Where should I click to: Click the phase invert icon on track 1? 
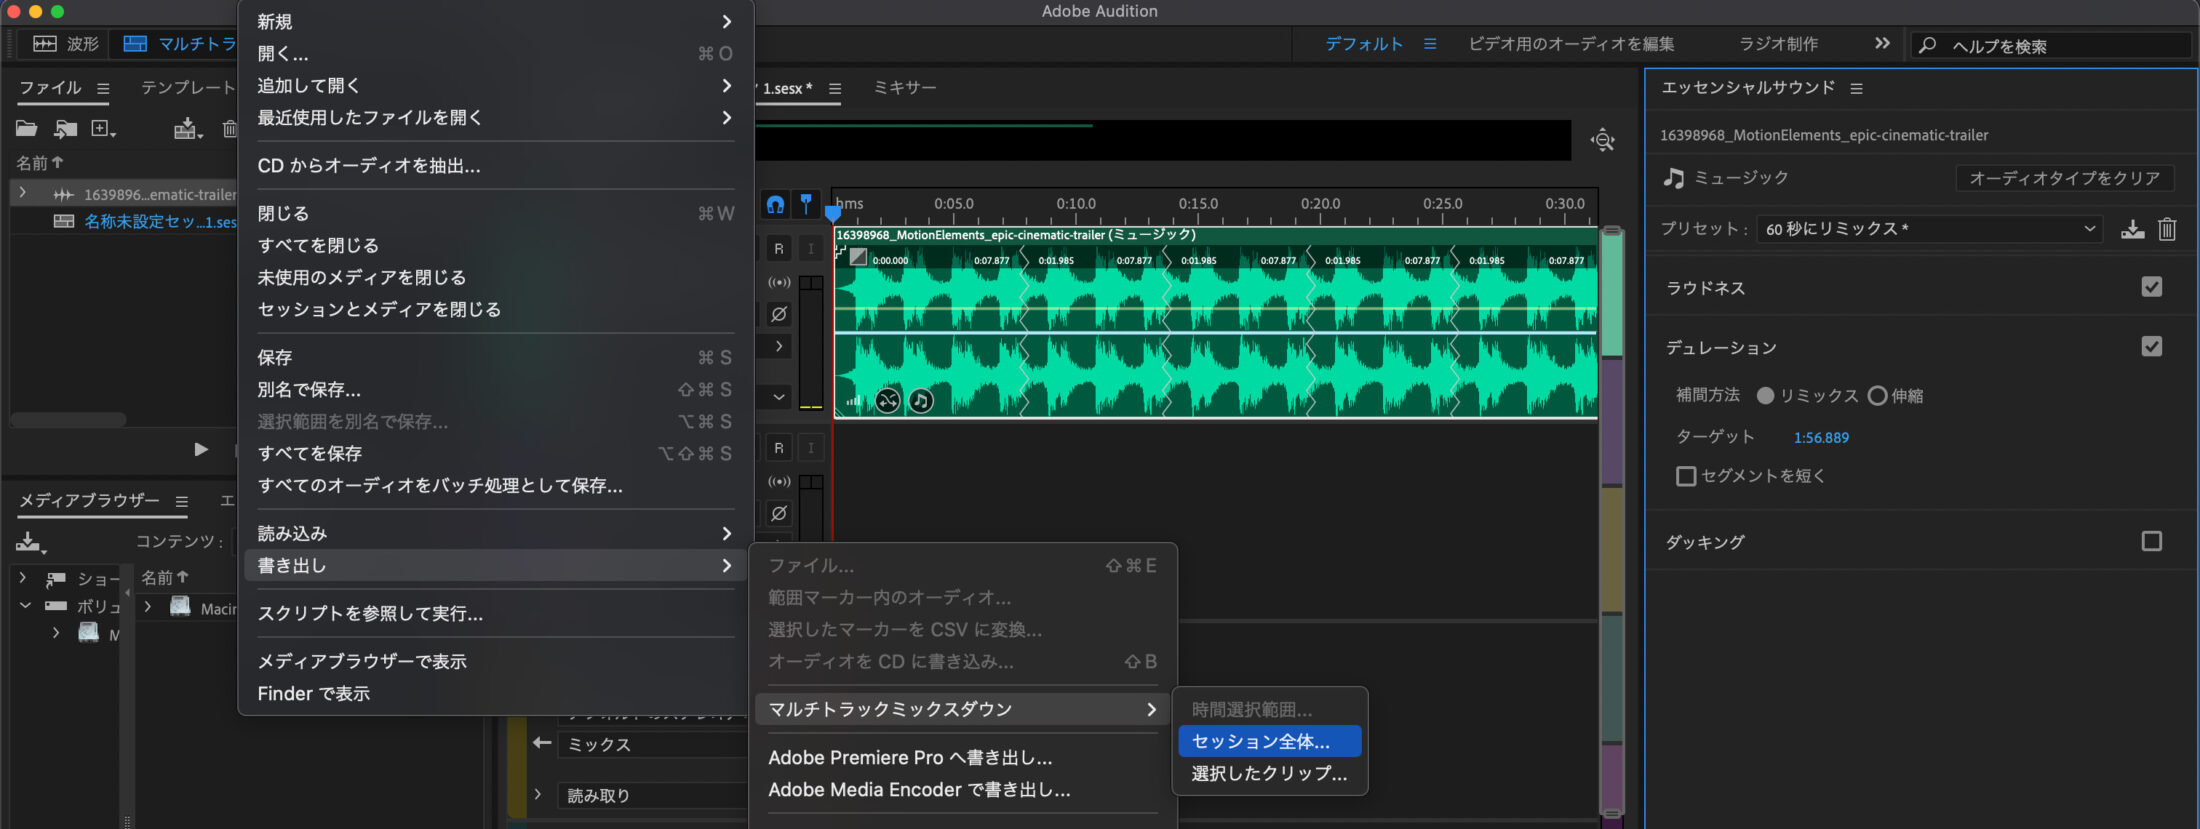coord(779,314)
